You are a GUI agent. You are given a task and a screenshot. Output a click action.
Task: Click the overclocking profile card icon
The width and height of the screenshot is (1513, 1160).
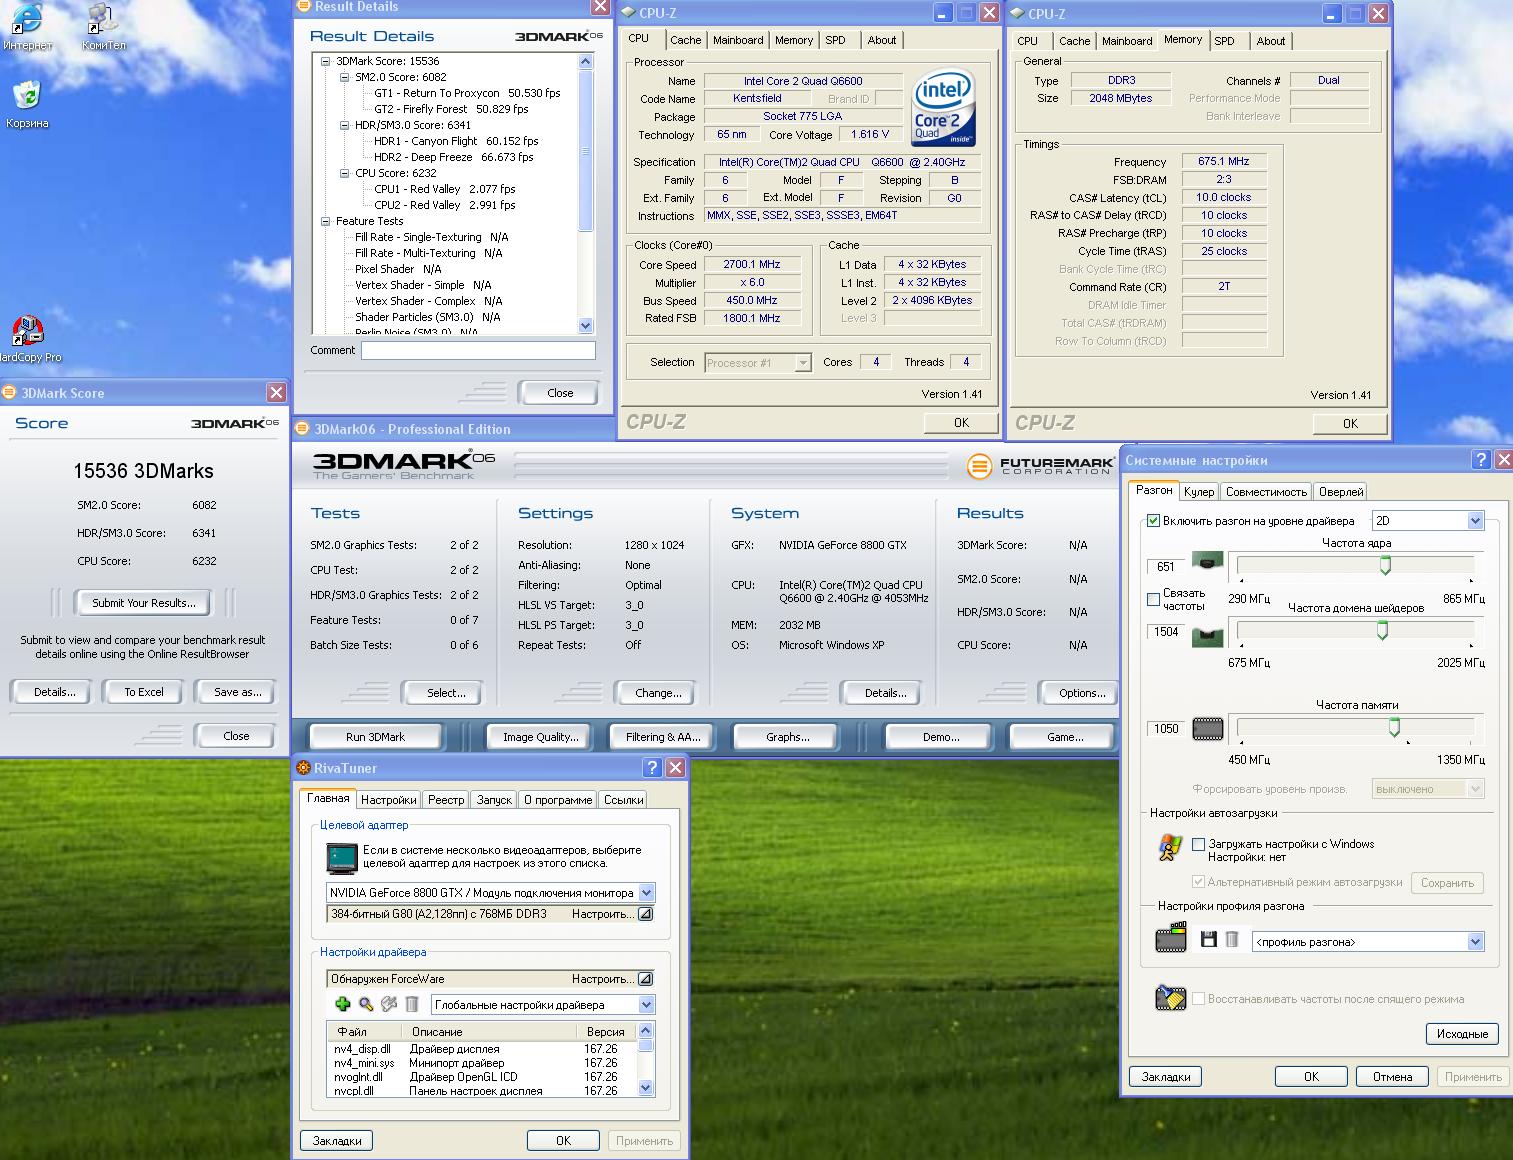[x=1170, y=937]
